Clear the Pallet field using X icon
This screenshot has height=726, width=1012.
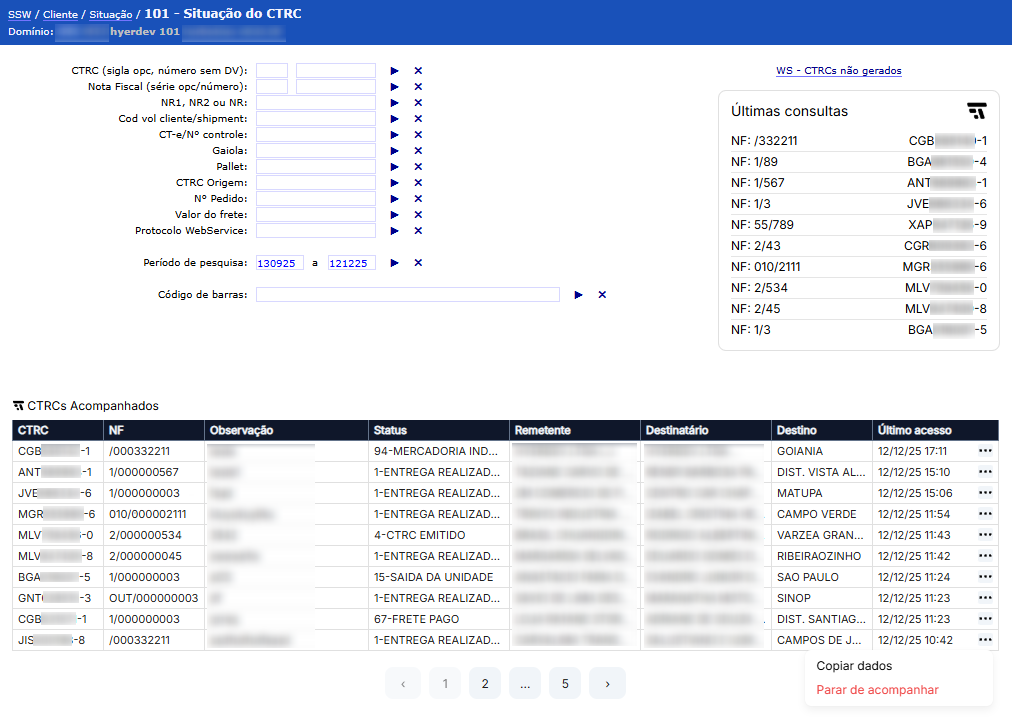click(418, 167)
